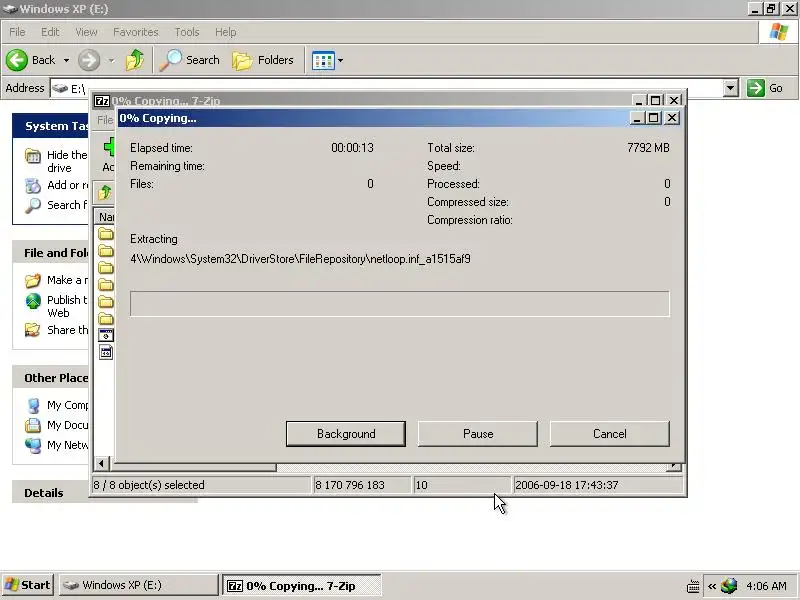
Task: Open the Edit menu in Explorer
Action: pos(50,32)
